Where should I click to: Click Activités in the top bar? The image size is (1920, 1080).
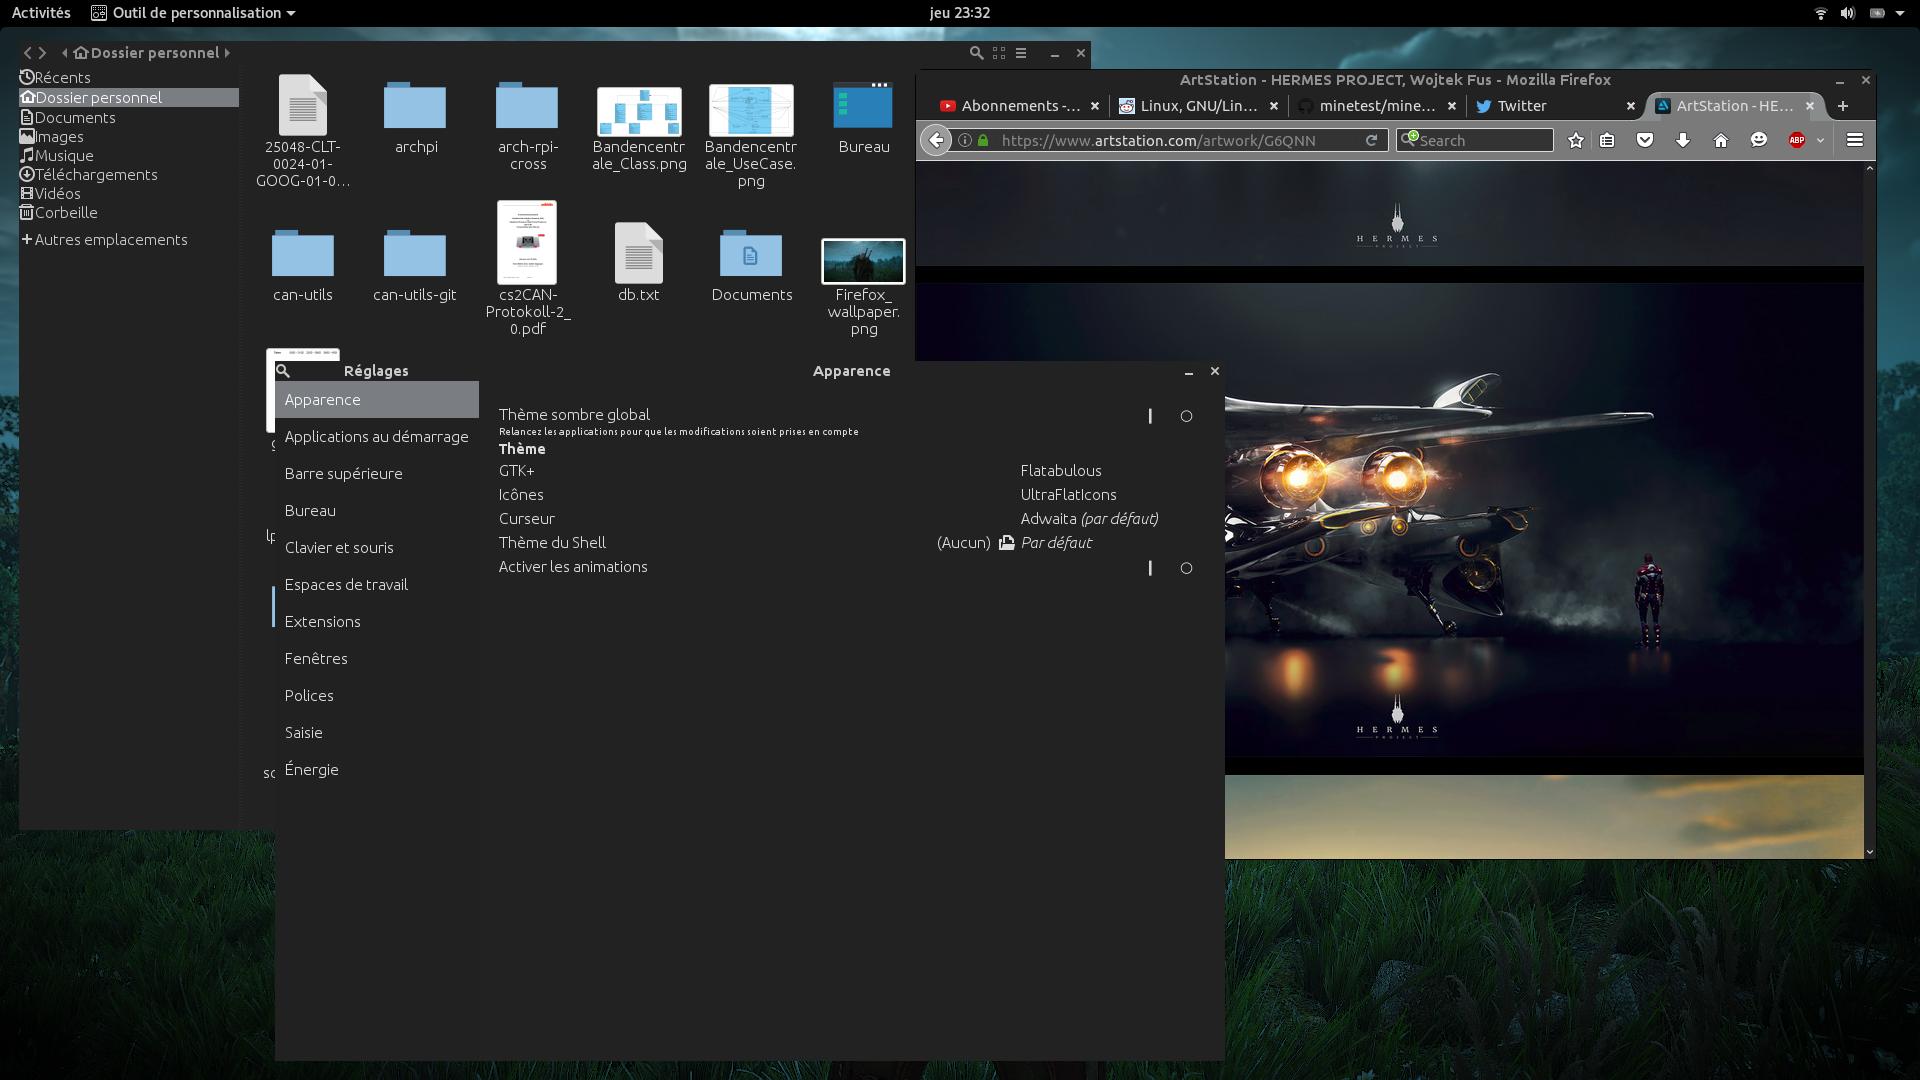(x=41, y=13)
